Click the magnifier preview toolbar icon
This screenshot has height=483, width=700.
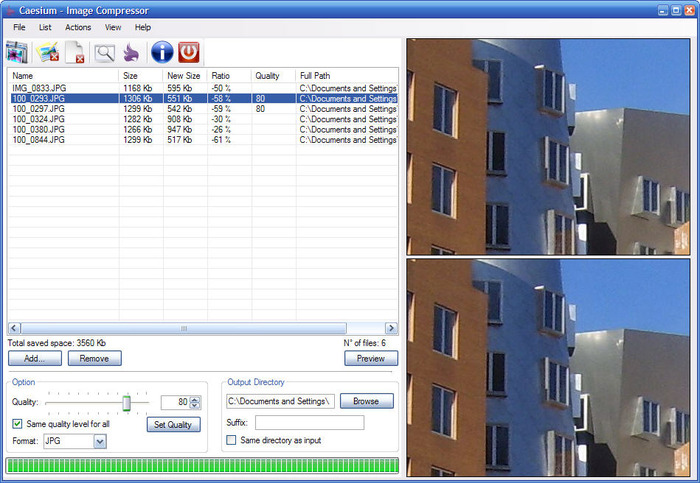[x=104, y=53]
